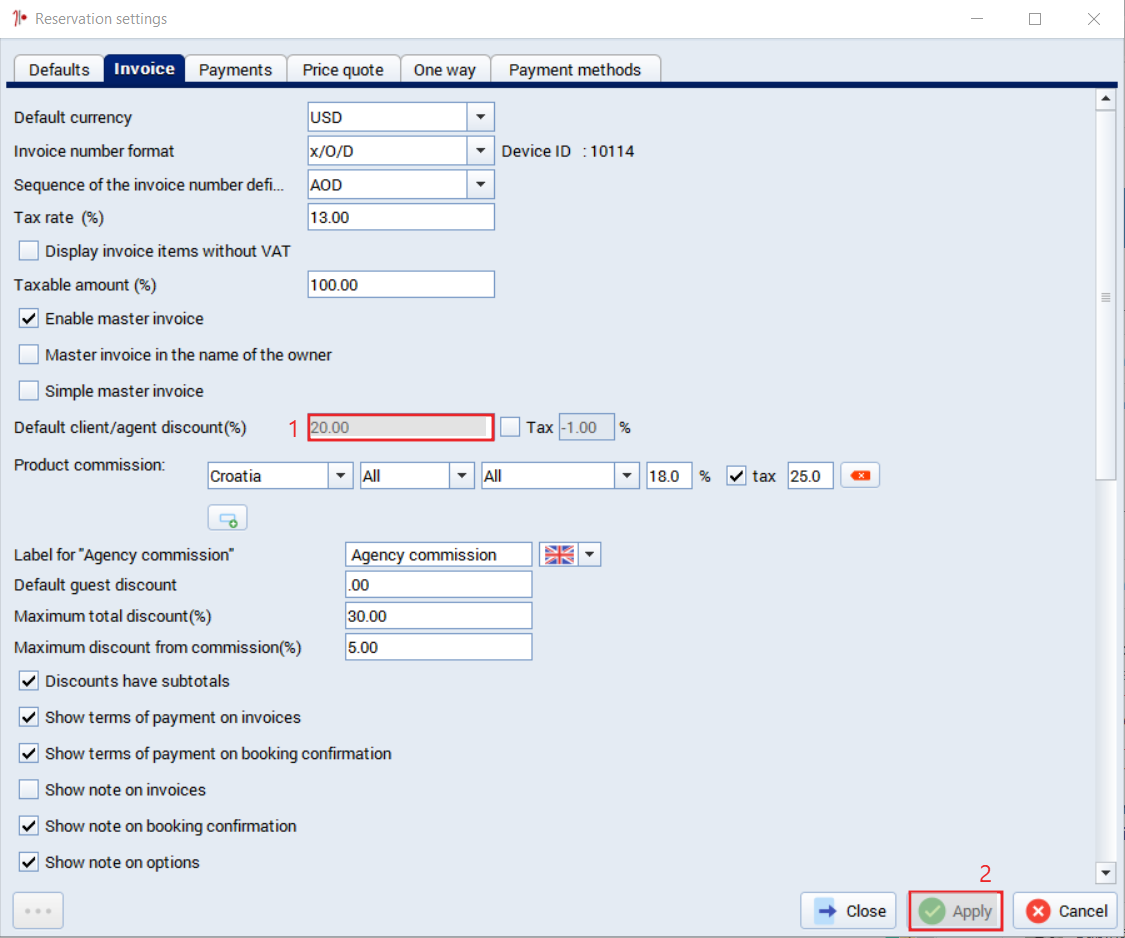This screenshot has width=1125, height=938.
Task: Click the discount Tax field showing -1.00
Action: click(x=587, y=427)
